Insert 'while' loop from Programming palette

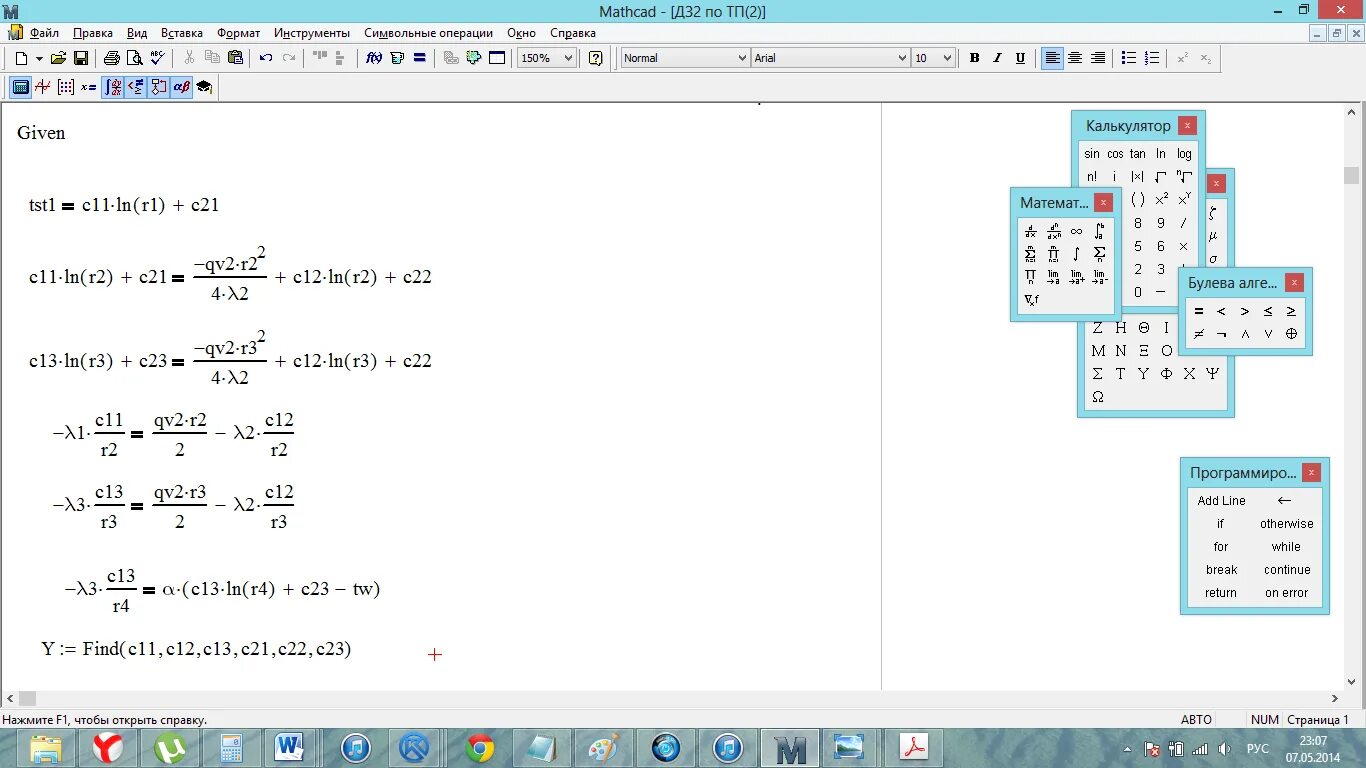click(x=1287, y=547)
